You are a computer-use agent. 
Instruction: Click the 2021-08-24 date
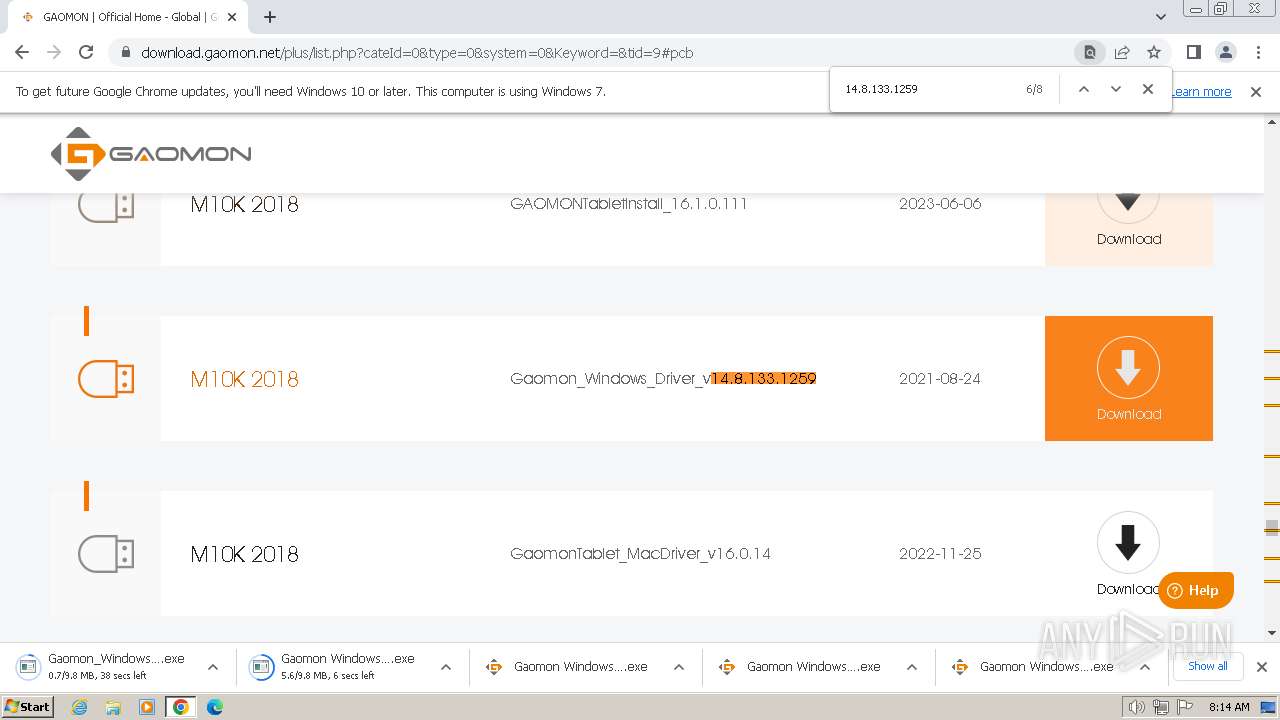click(x=940, y=379)
